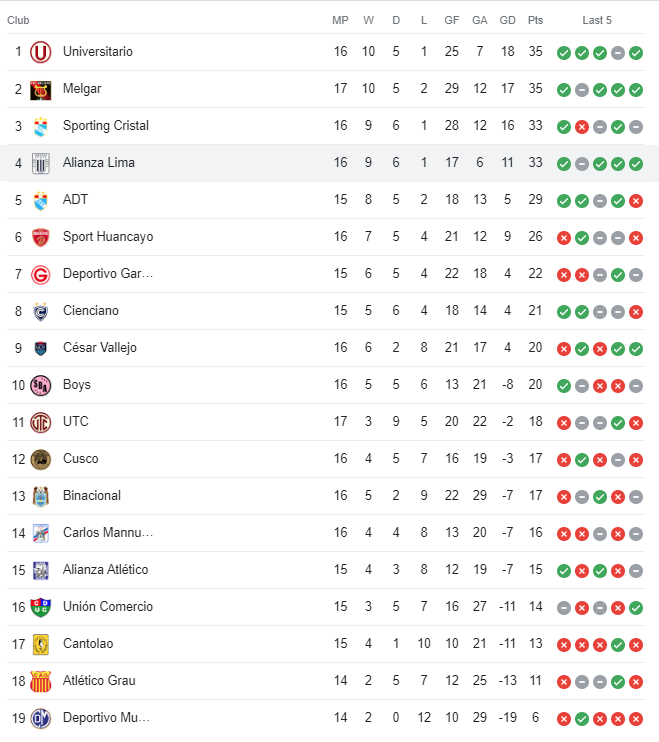Click the Sporting Cristal crest icon

[40, 126]
